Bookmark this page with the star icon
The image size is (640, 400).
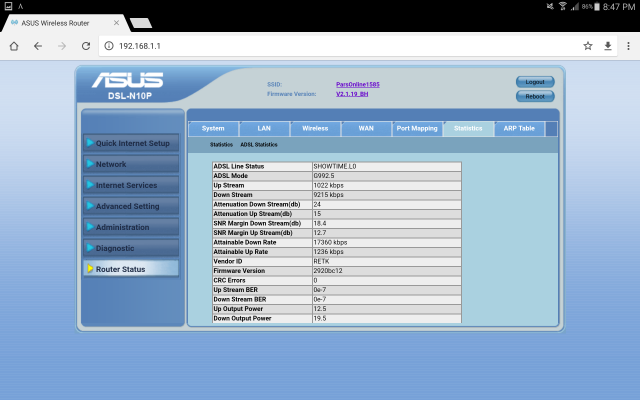(x=588, y=46)
